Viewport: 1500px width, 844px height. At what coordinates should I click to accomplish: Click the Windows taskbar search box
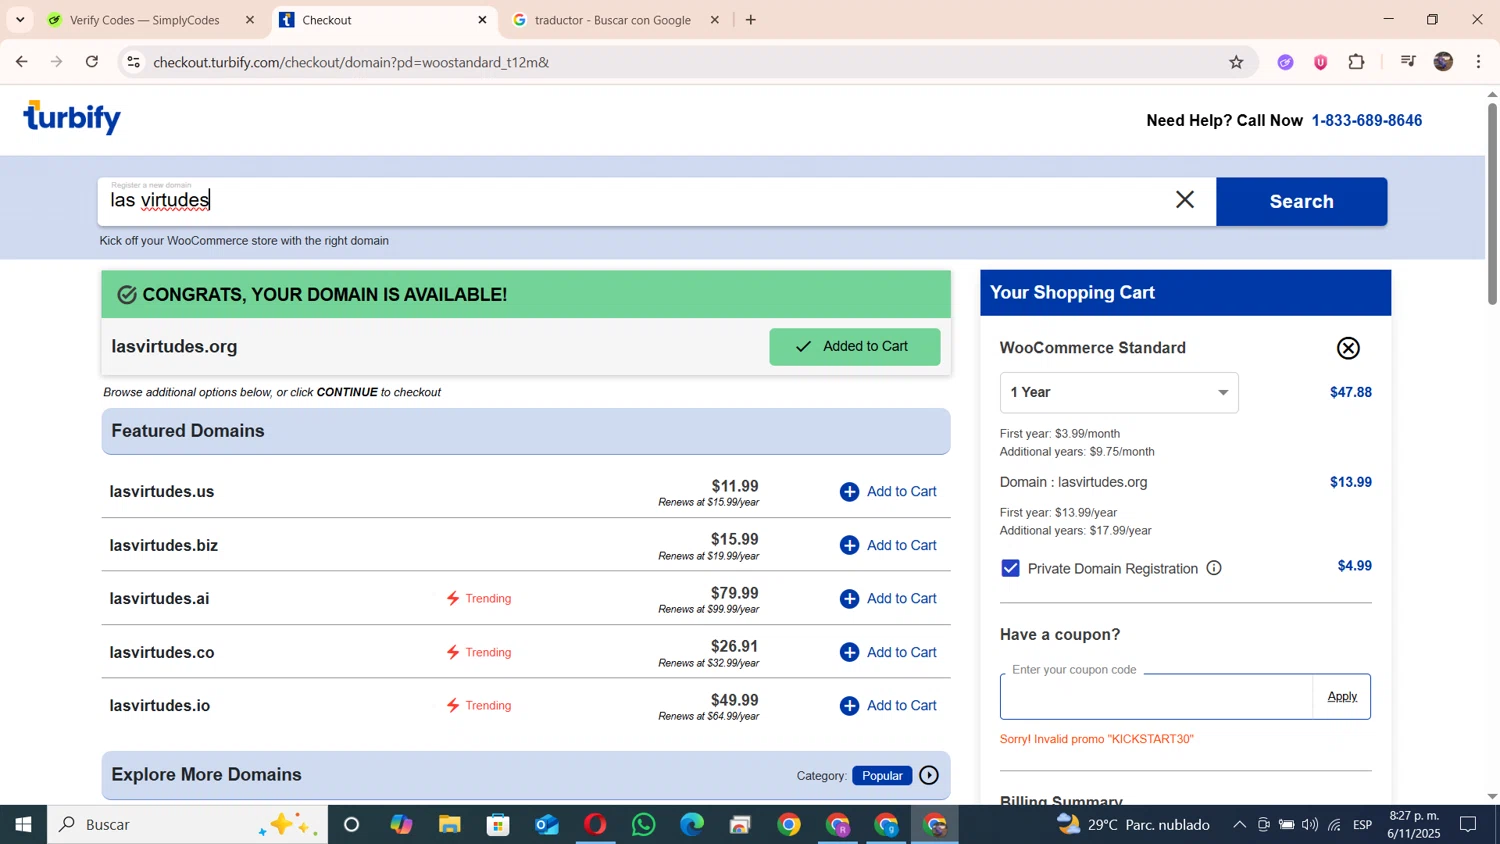[x=188, y=825]
